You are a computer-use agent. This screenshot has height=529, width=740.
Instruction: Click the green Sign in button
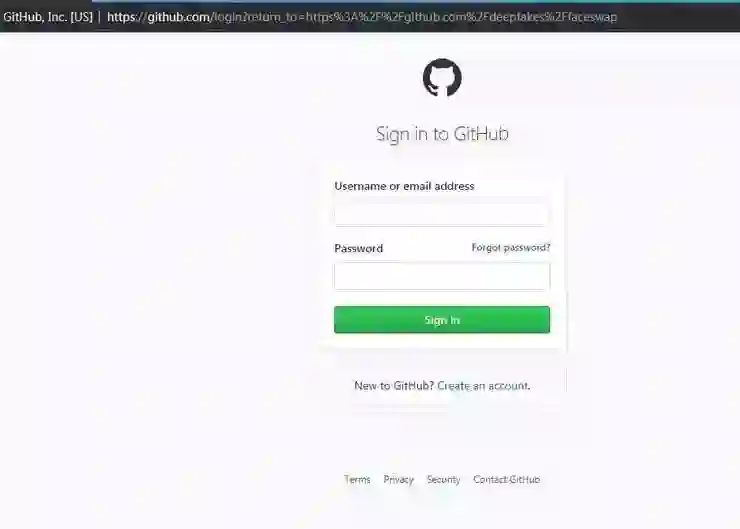click(442, 319)
